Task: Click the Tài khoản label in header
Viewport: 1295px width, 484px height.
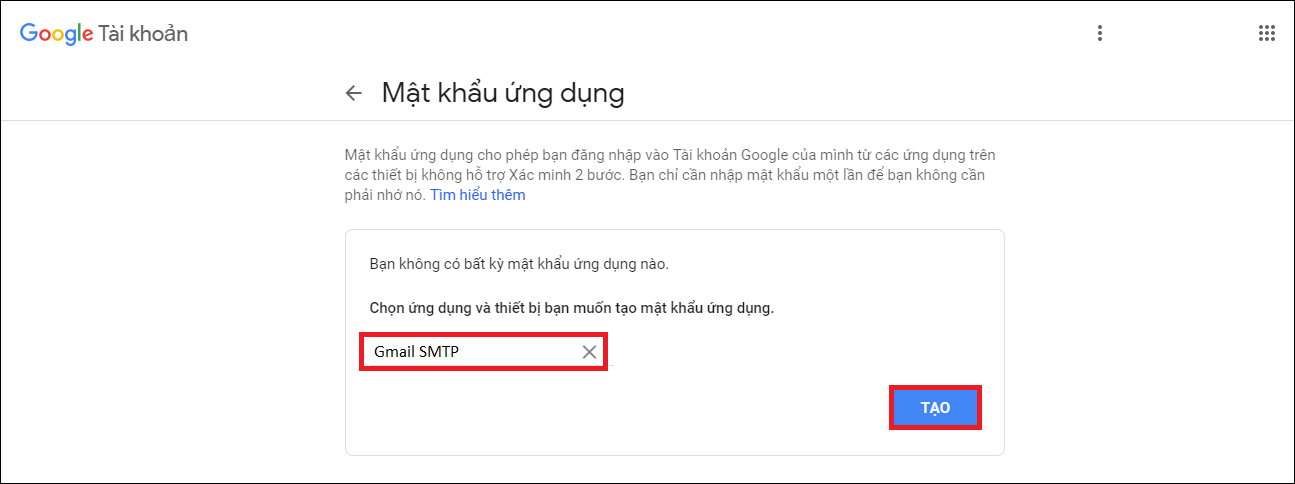Action: [143, 34]
